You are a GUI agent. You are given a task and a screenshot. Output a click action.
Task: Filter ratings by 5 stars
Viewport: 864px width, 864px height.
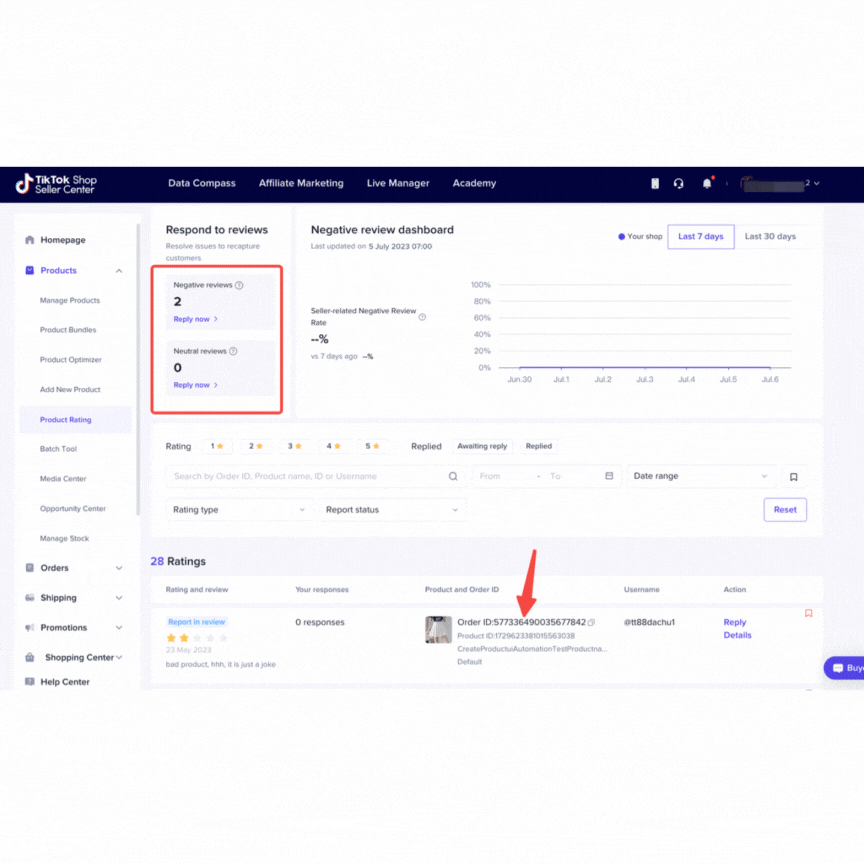click(x=372, y=446)
